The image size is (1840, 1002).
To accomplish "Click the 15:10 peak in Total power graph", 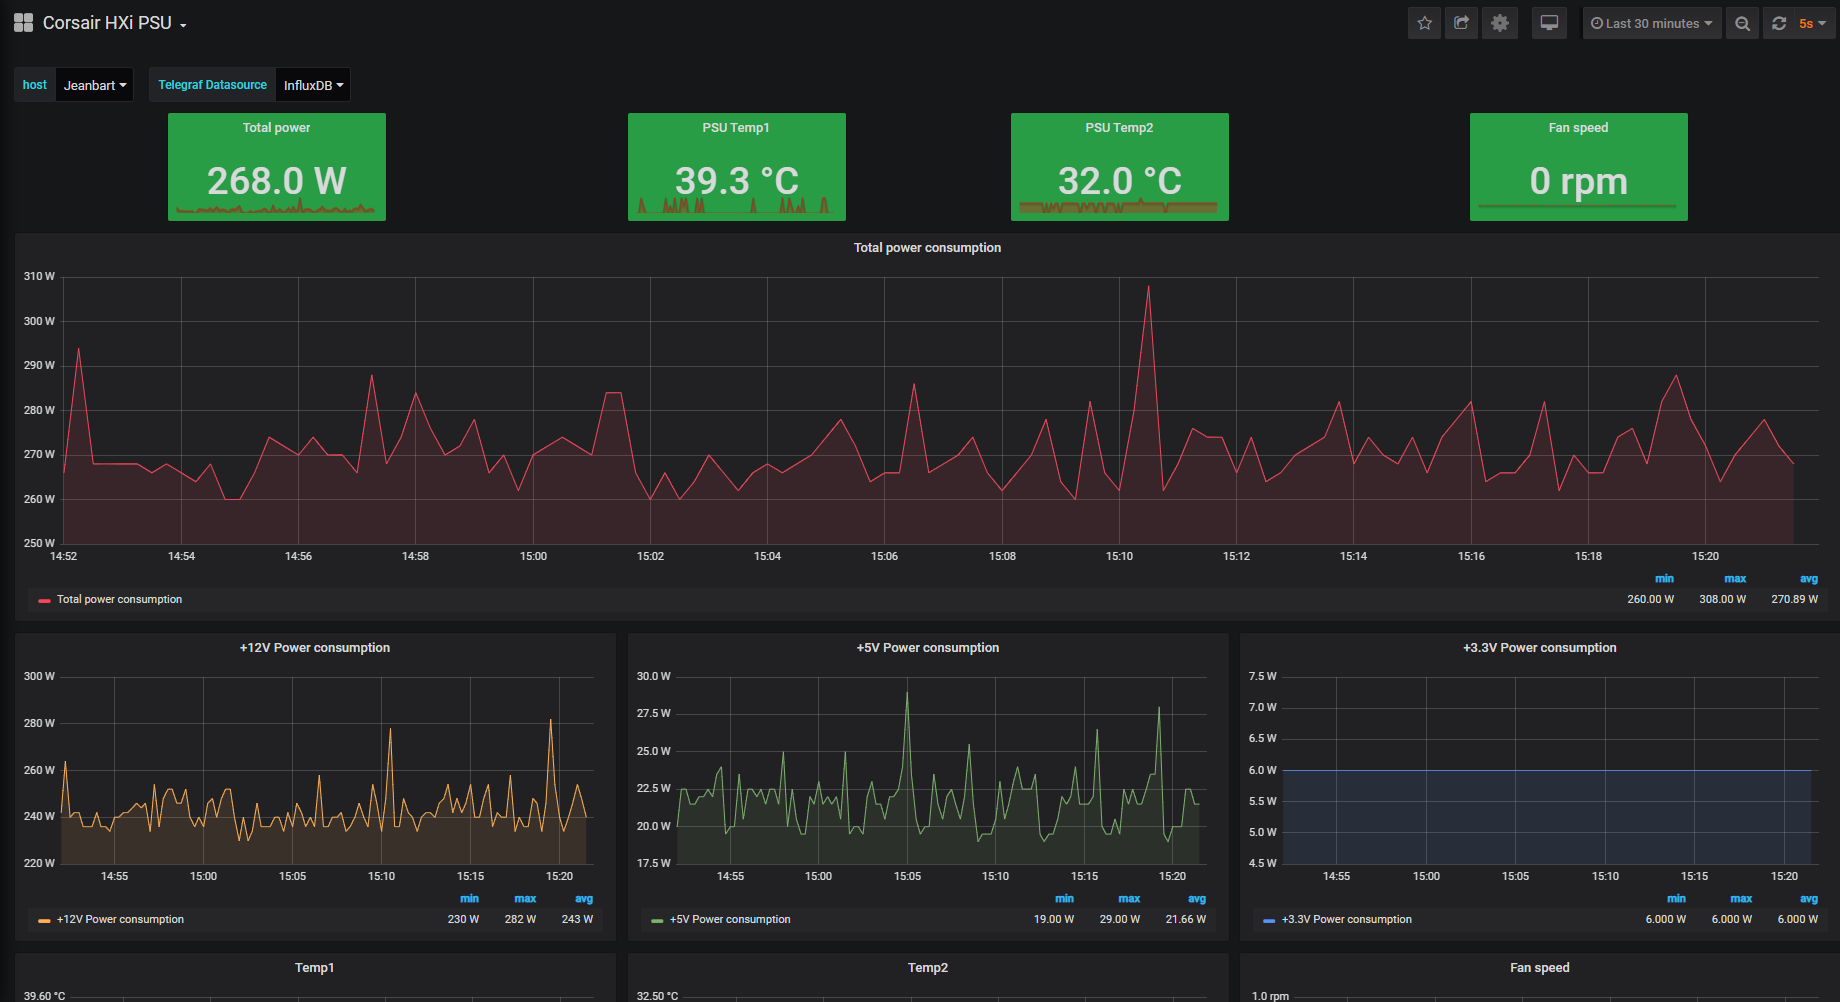I will [x=1148, y=287].
